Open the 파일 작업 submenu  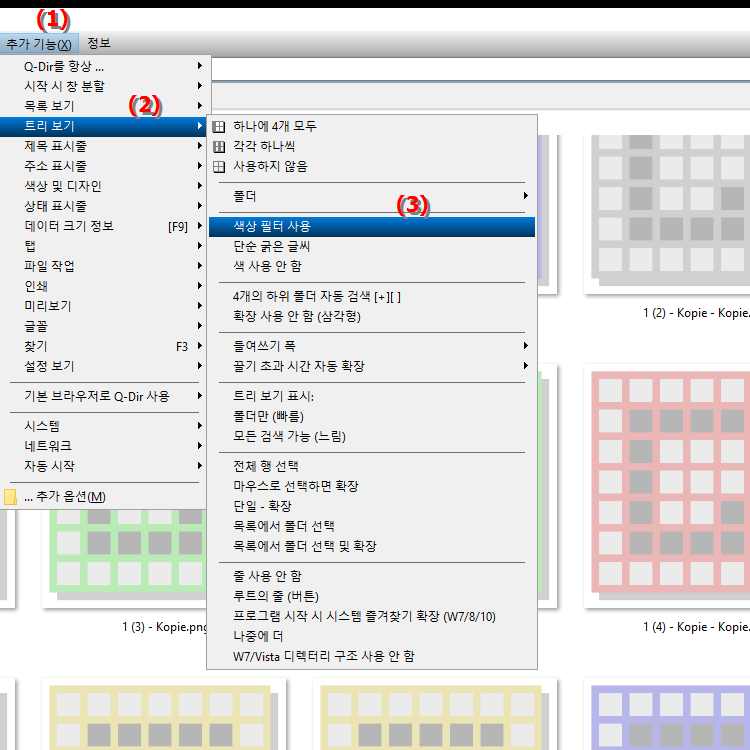click(103, 266)
